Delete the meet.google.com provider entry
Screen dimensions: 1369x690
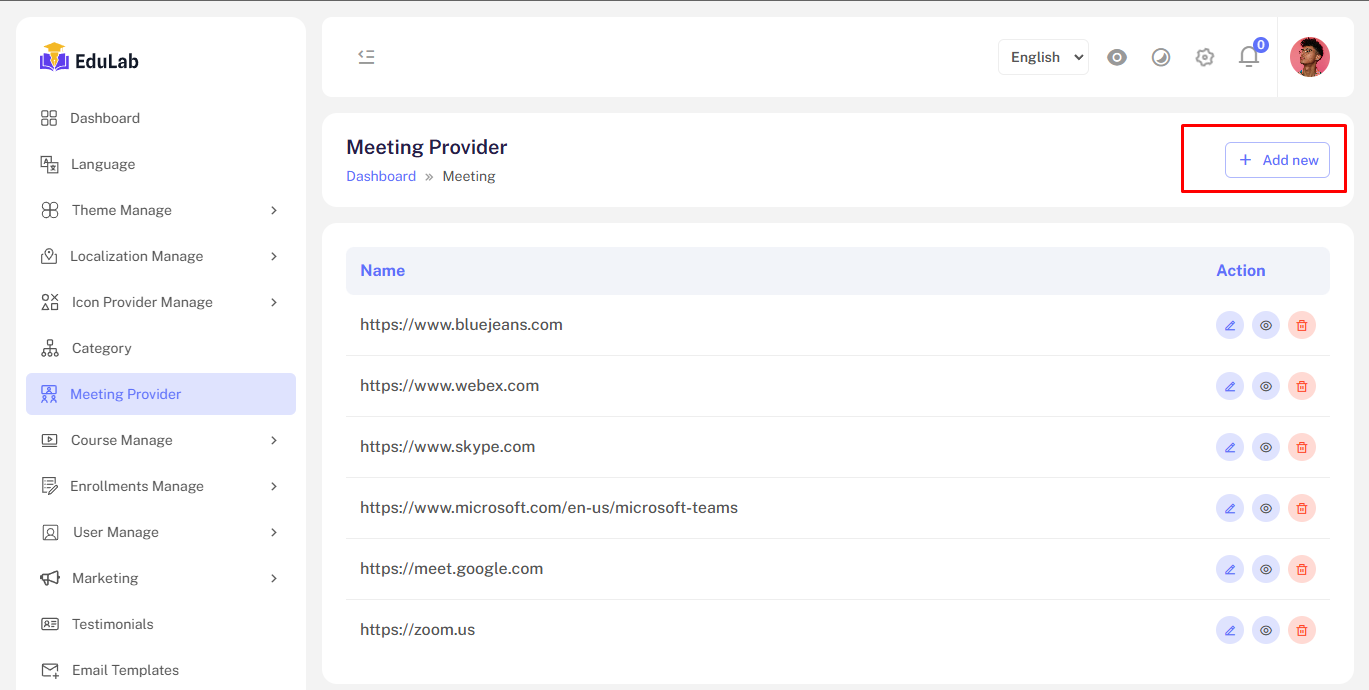coord(1301,569)
